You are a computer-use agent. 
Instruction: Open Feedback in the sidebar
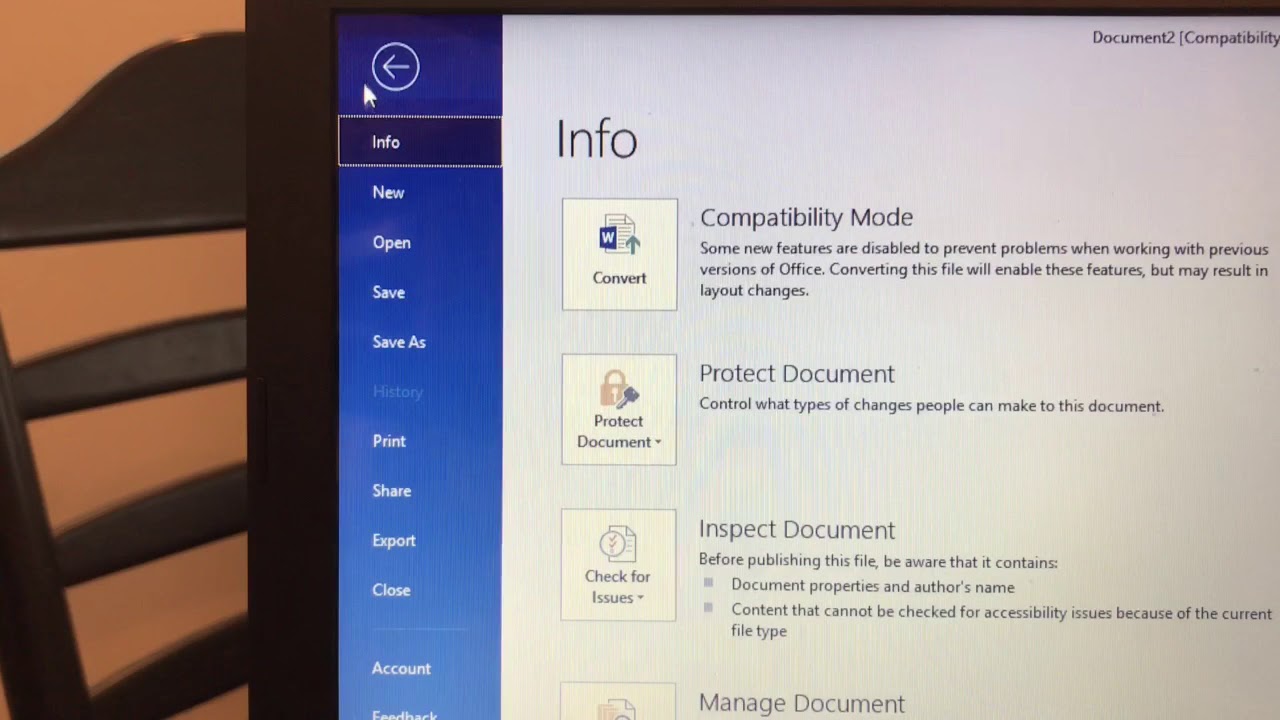pos(404,715)
